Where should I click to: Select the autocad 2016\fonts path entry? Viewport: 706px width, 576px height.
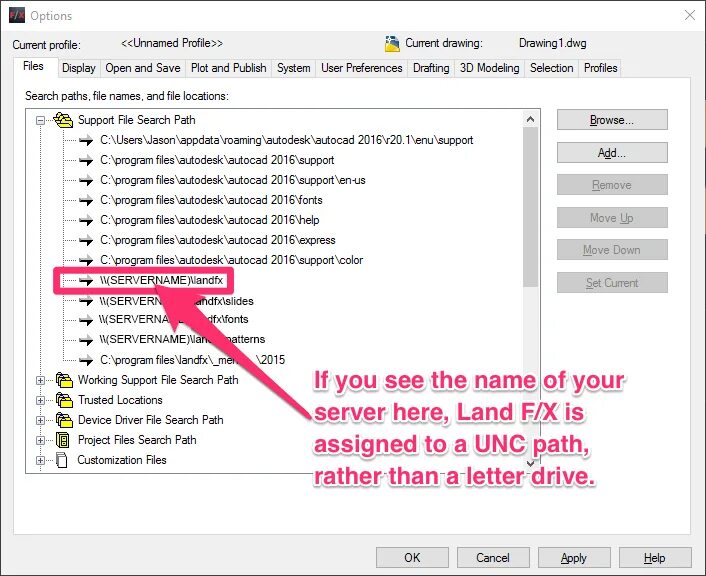tap(211, 200)
